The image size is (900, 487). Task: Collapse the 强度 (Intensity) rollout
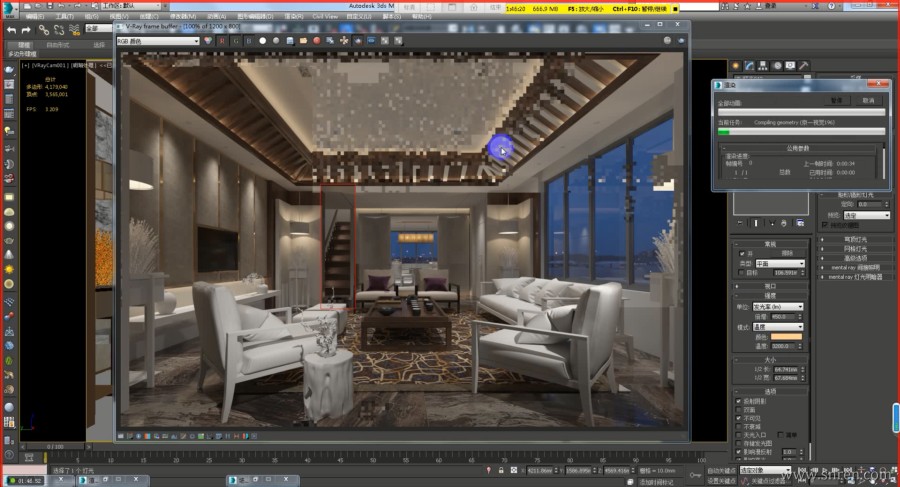pos(770,296)
